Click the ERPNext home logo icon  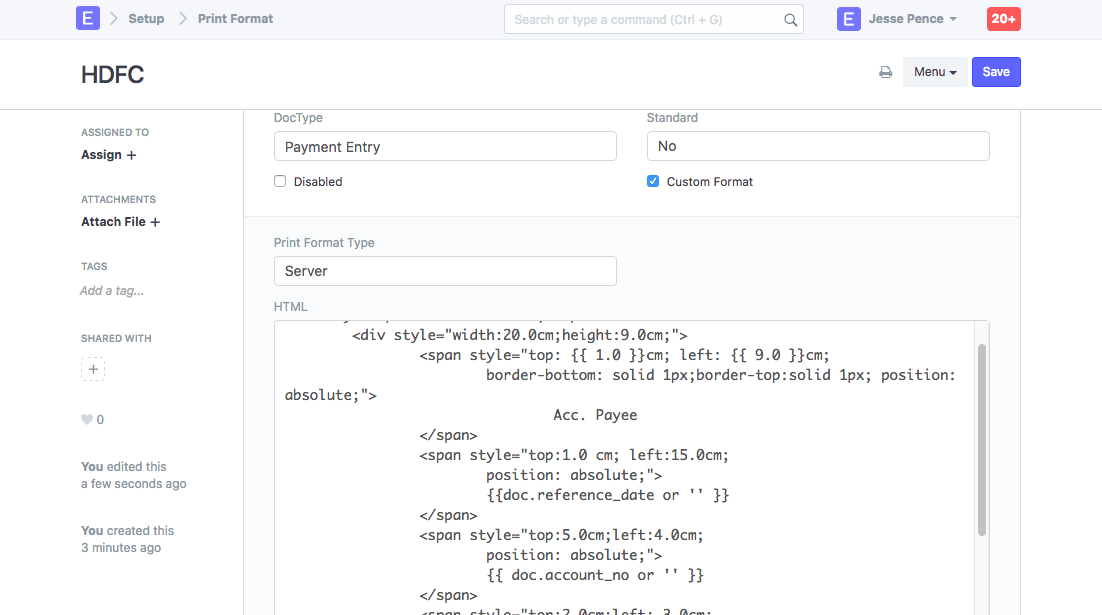point(88,18)
